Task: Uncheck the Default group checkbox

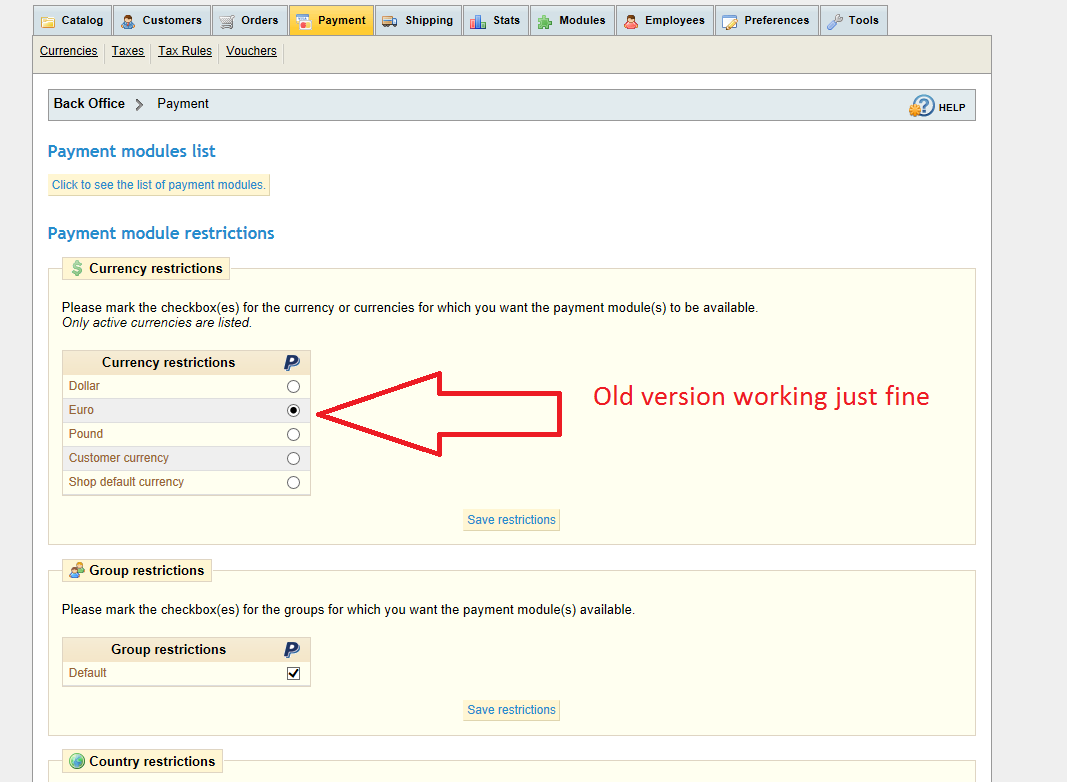Action: pyautogui.click(x=293, y=673)
